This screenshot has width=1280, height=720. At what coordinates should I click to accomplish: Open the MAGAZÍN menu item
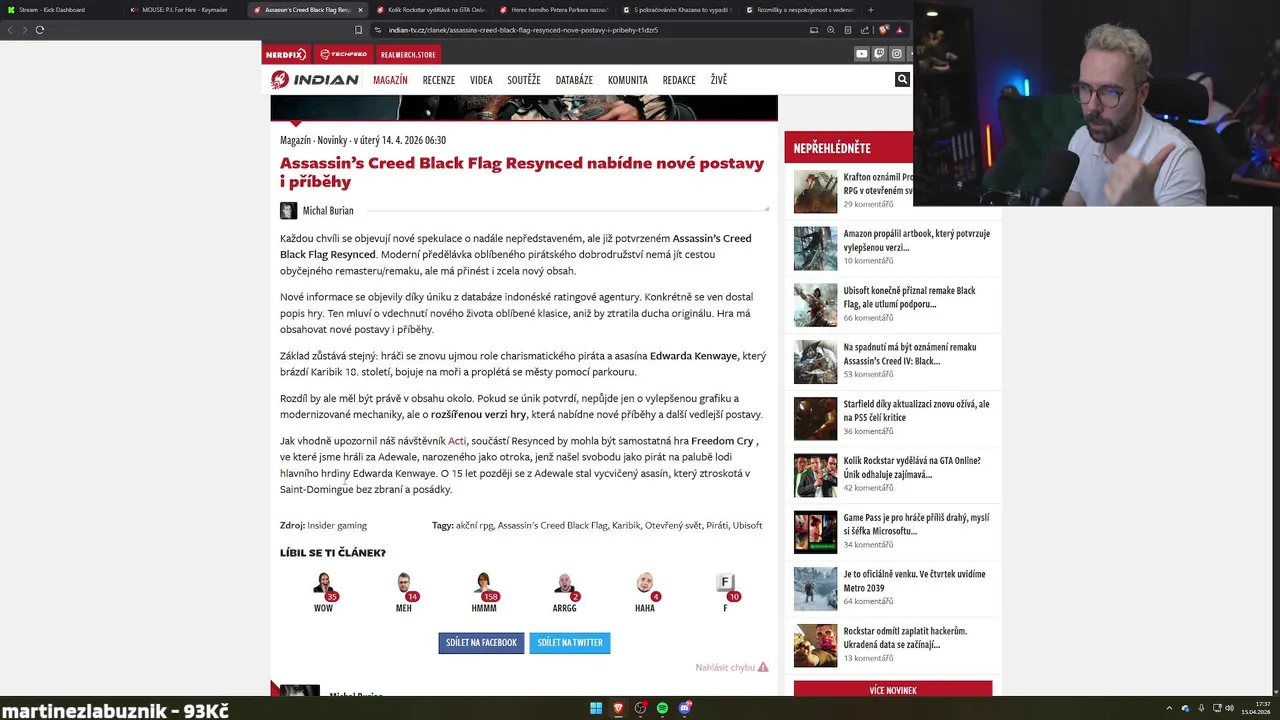click(x=390, y=80)
